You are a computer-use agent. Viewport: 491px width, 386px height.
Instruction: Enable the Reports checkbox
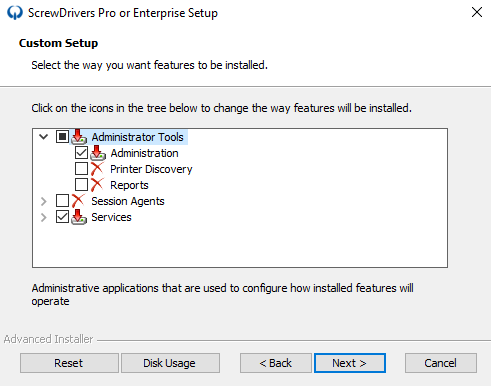[x=81, y=185]
